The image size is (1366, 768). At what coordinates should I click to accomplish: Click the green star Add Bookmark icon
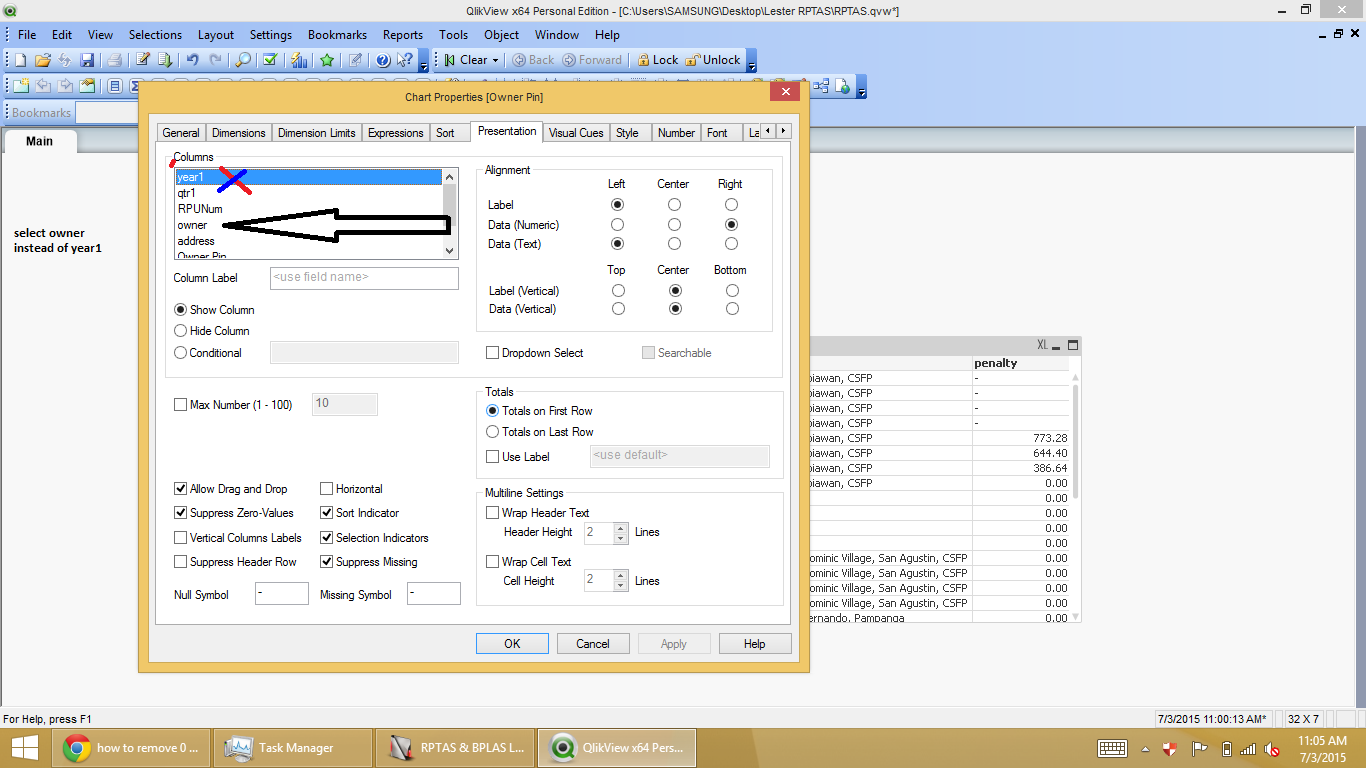[x=327, y=60]
